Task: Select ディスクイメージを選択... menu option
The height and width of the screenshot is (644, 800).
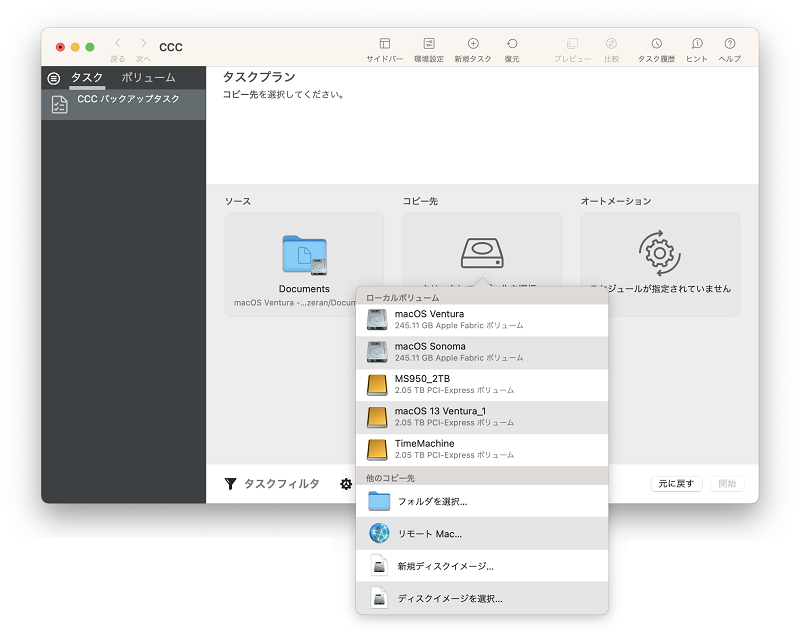Action: [x=482, y=598]
